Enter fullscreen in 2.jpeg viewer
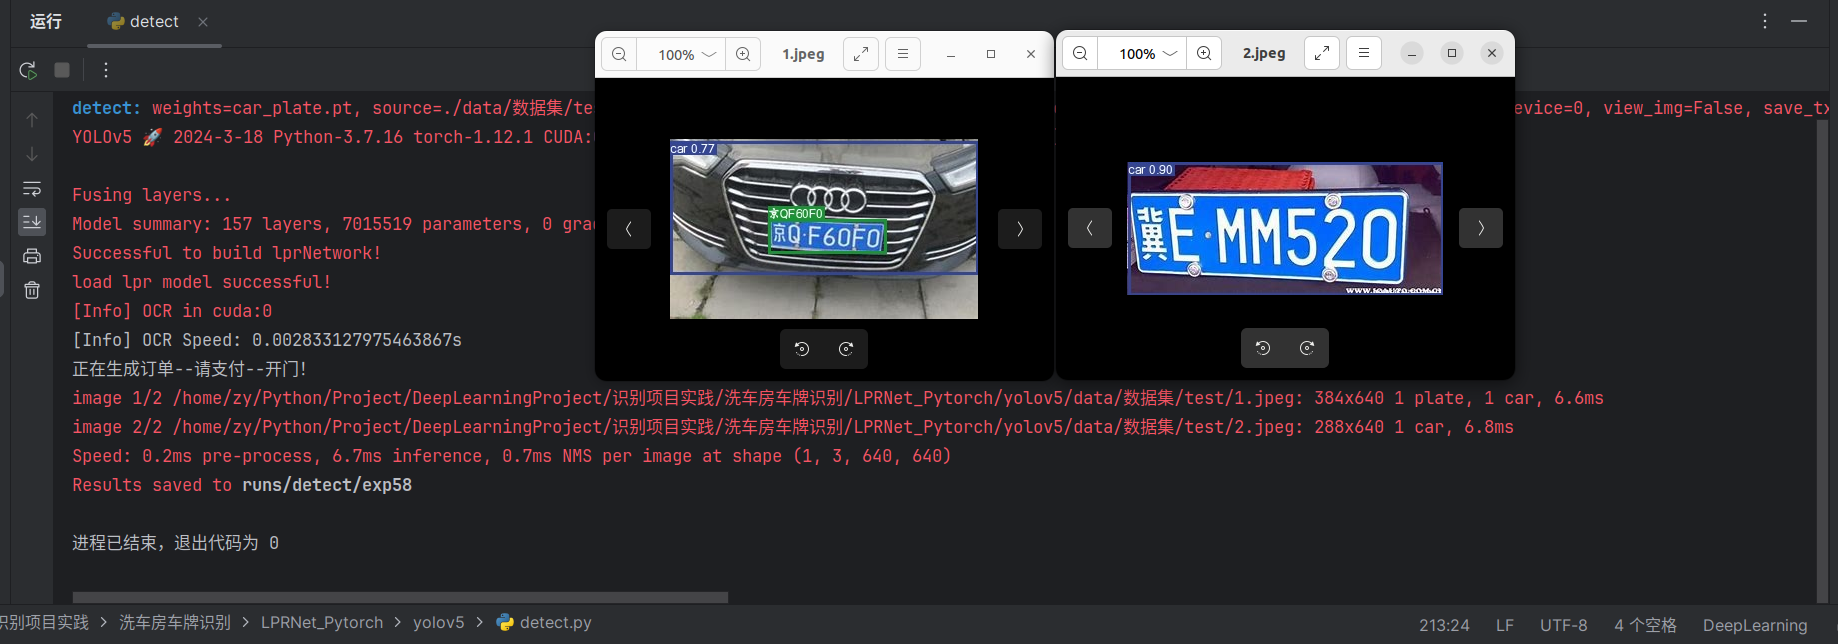 coord(1322,54)
